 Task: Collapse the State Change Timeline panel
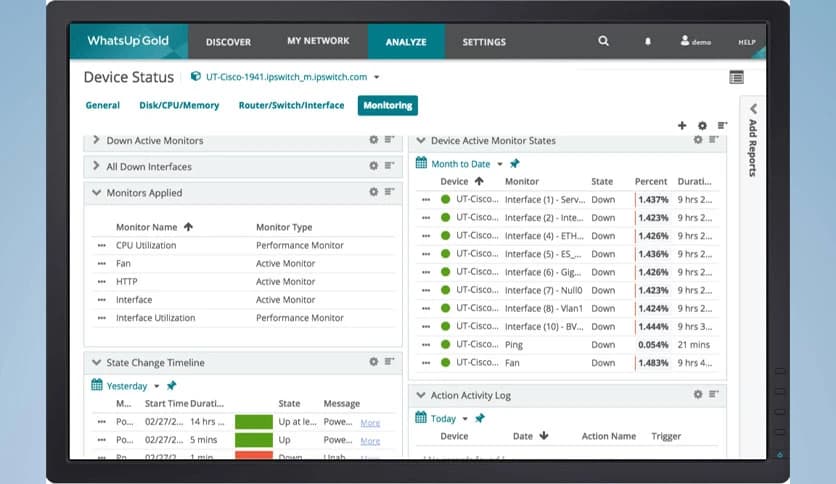96,362
